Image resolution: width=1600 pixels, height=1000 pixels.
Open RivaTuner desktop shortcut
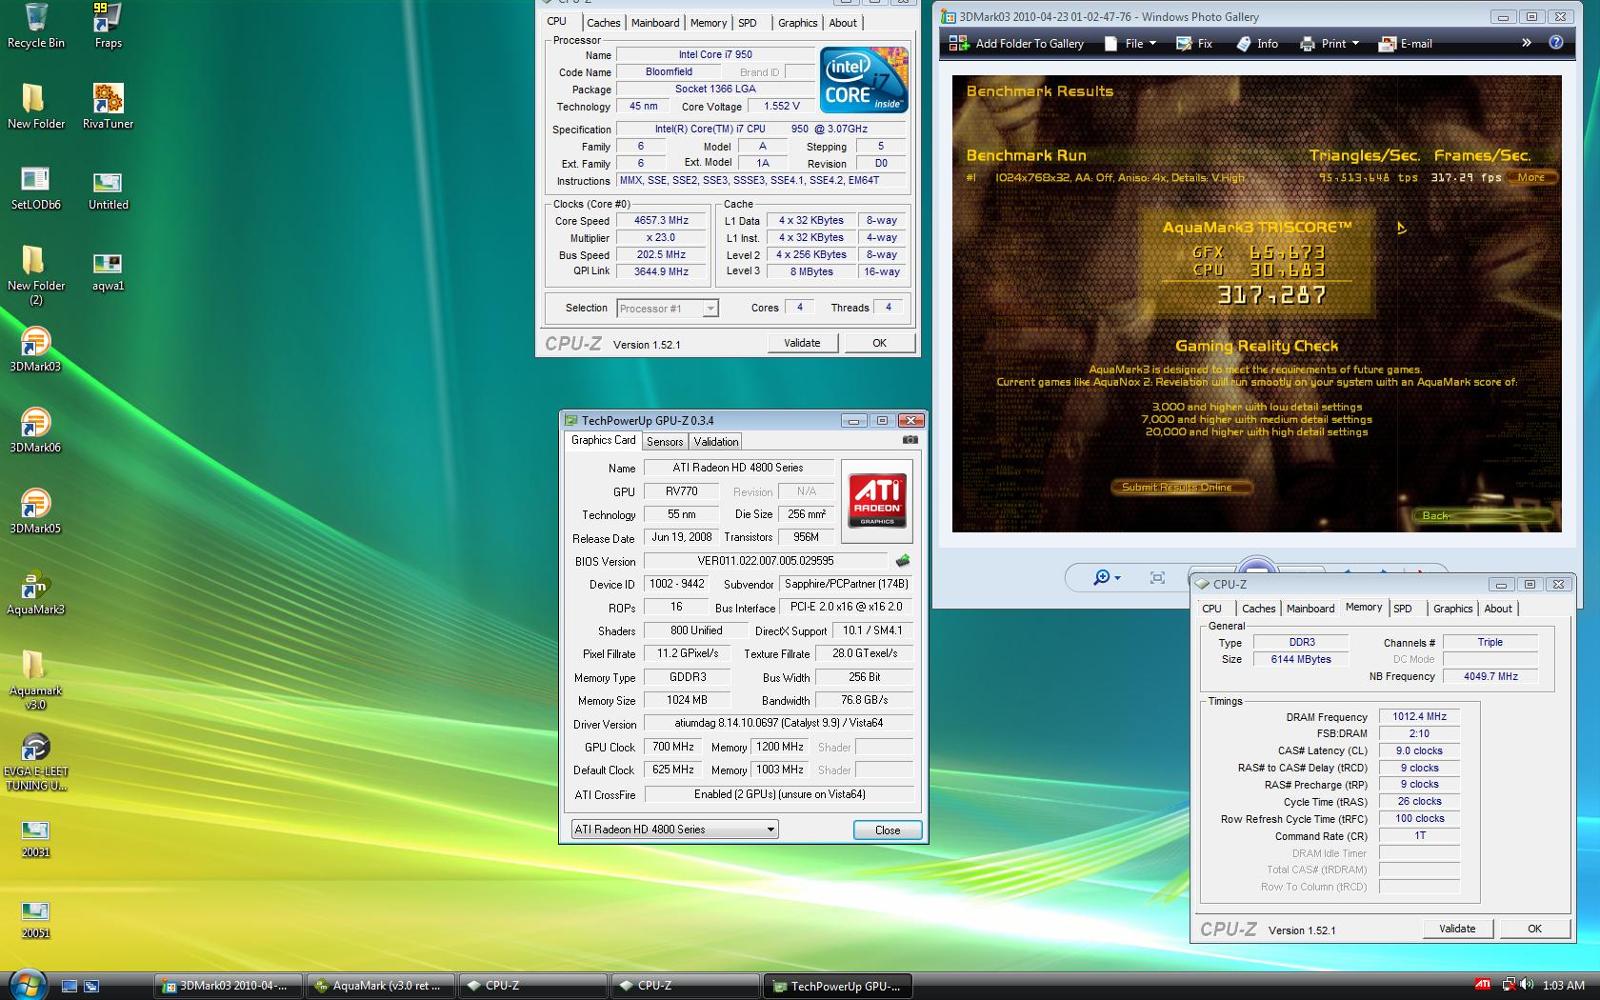coord(108,106)
